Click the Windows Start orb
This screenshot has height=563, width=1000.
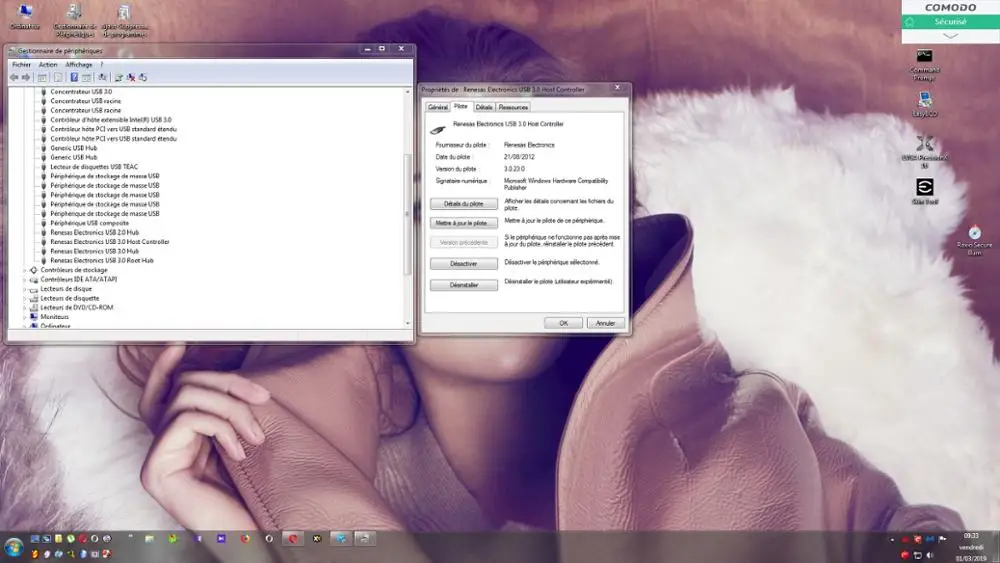click(x=14, y=546)
